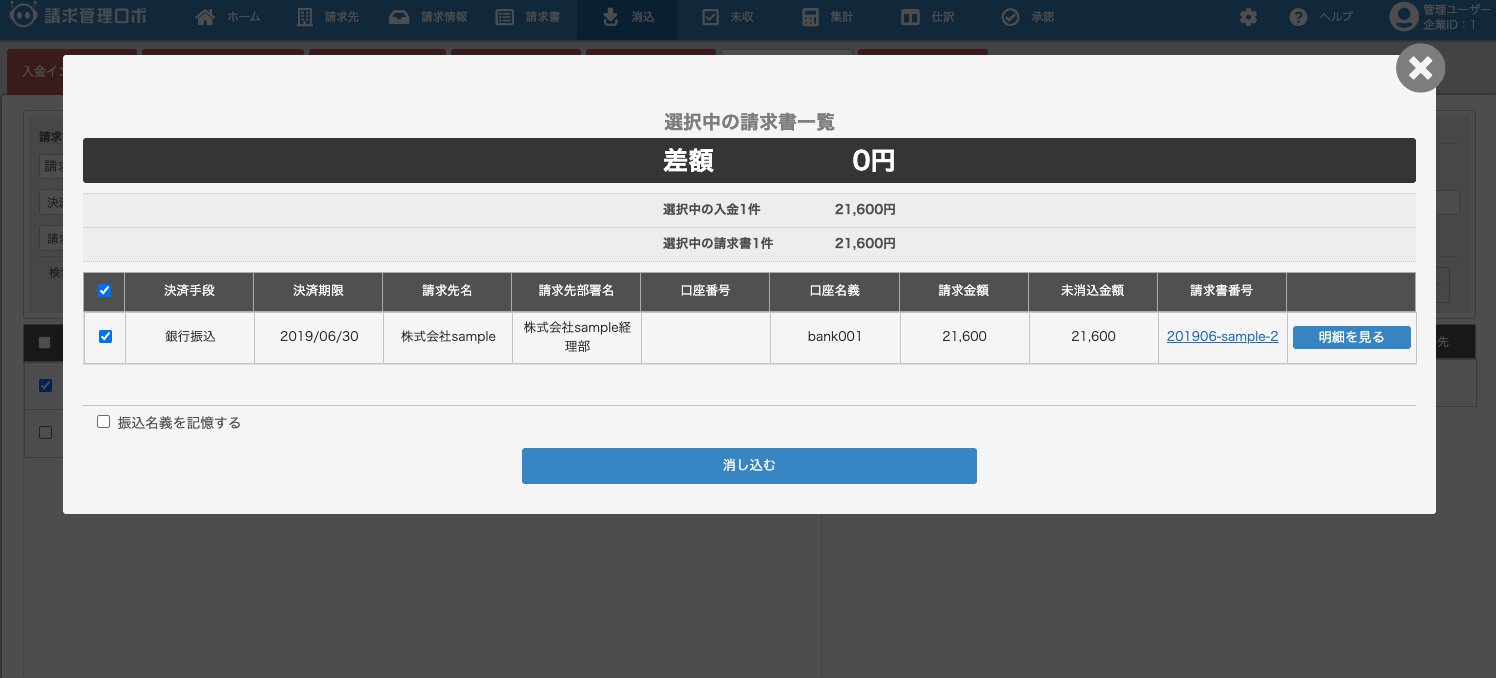Close the dialog with the X button
This screenshot has height=678, width=1496.
(x=1420, y=69)
